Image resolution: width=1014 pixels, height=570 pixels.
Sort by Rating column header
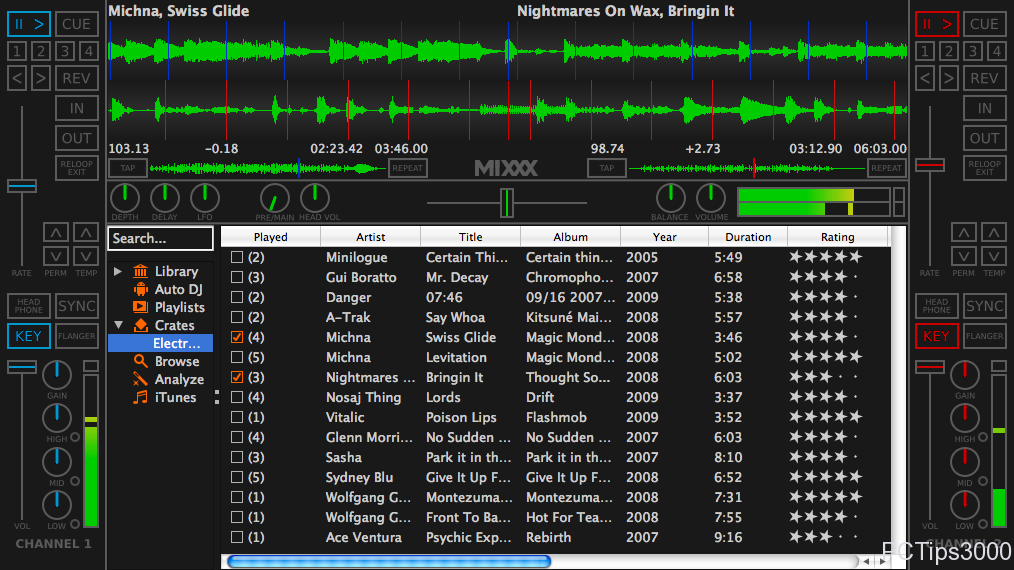(837, 237)
